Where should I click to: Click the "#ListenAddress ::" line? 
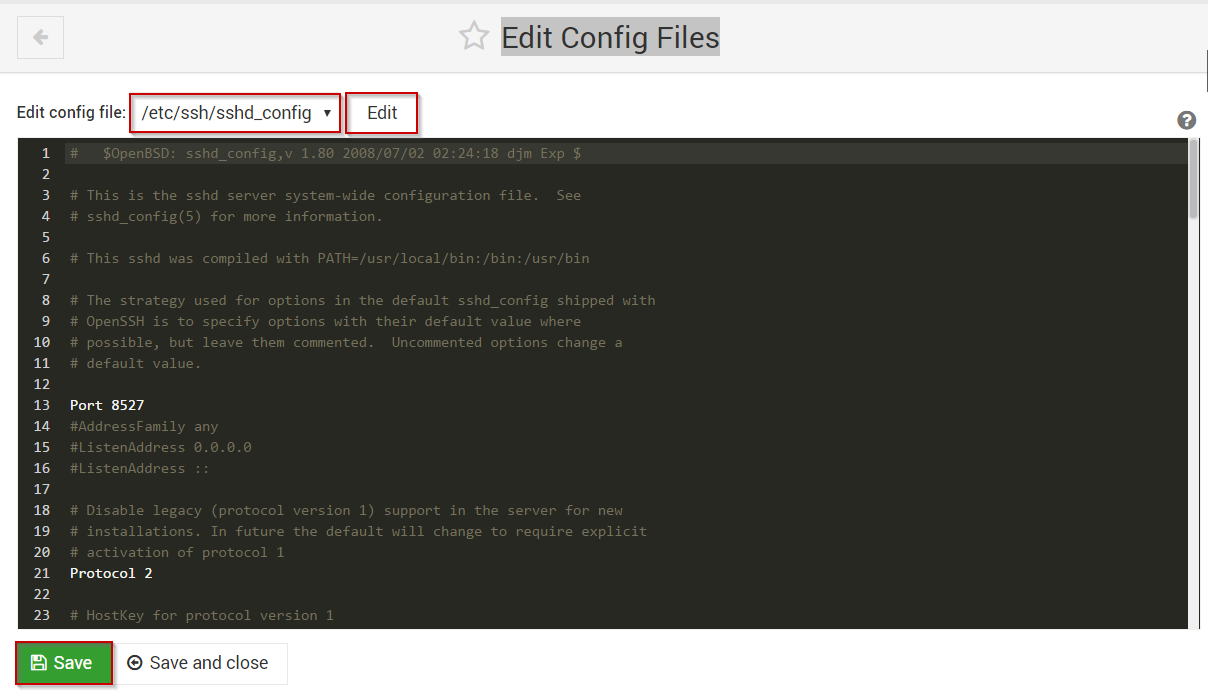[x=140, y=468]
